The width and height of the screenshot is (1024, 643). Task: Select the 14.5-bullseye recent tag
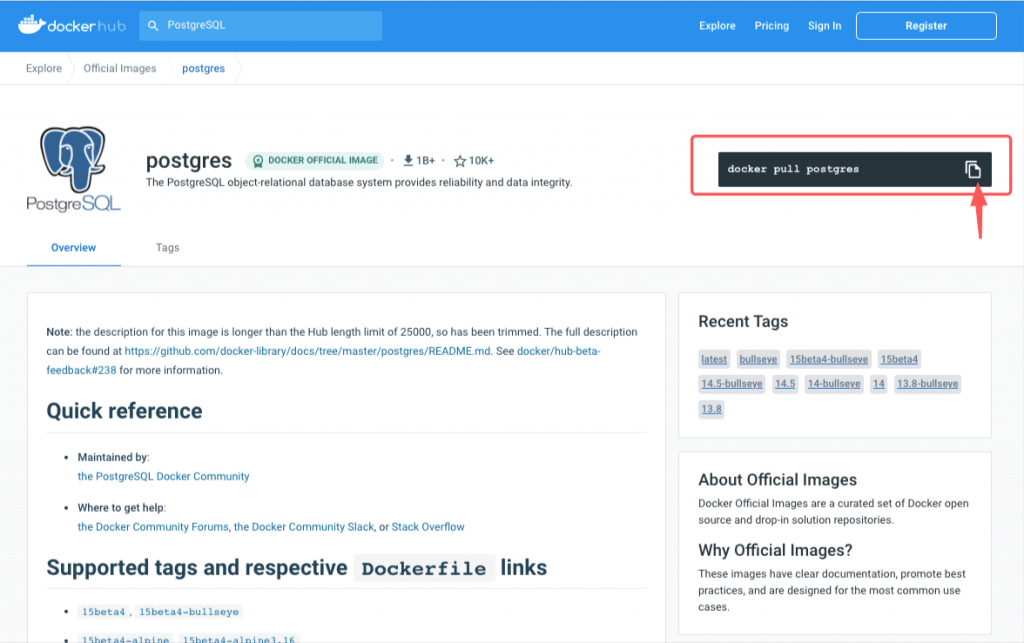click(x=732, y=384)
